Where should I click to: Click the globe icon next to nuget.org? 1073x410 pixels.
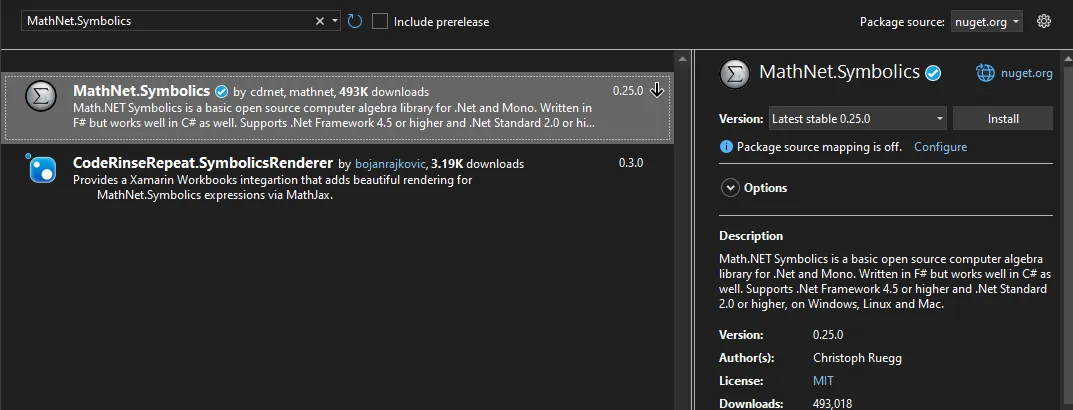point(985,73)
